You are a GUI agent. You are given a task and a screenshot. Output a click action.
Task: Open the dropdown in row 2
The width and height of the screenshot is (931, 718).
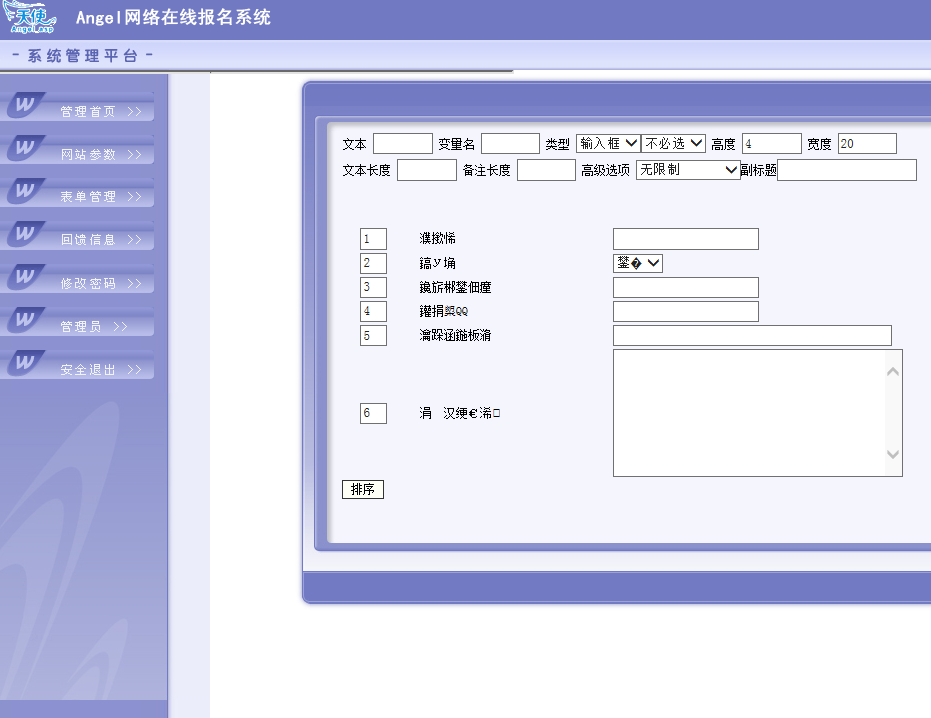coord(638,263)
